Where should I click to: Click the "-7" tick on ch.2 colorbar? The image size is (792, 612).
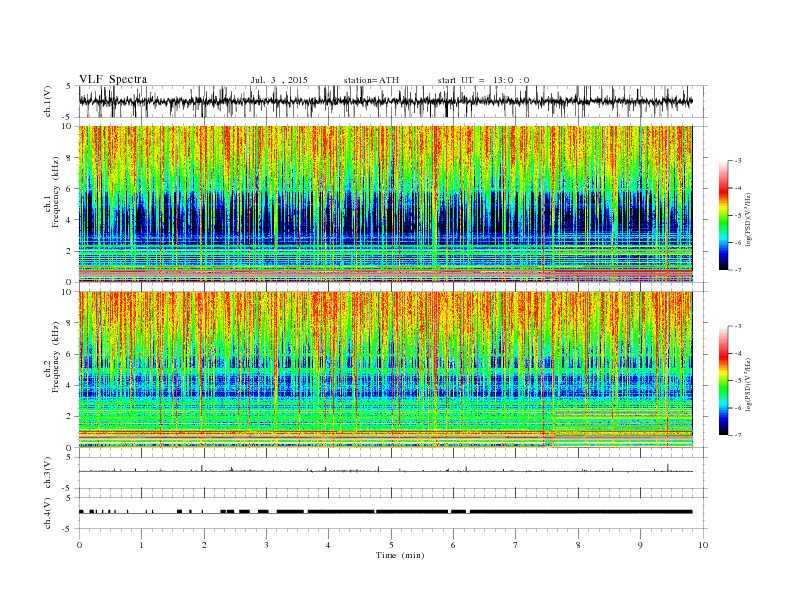tap(738, 435)
